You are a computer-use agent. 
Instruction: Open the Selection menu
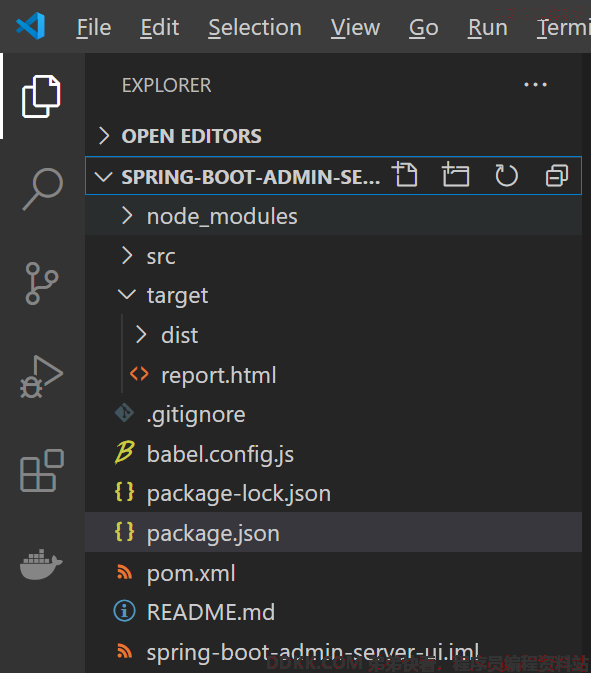click(255, 27)
